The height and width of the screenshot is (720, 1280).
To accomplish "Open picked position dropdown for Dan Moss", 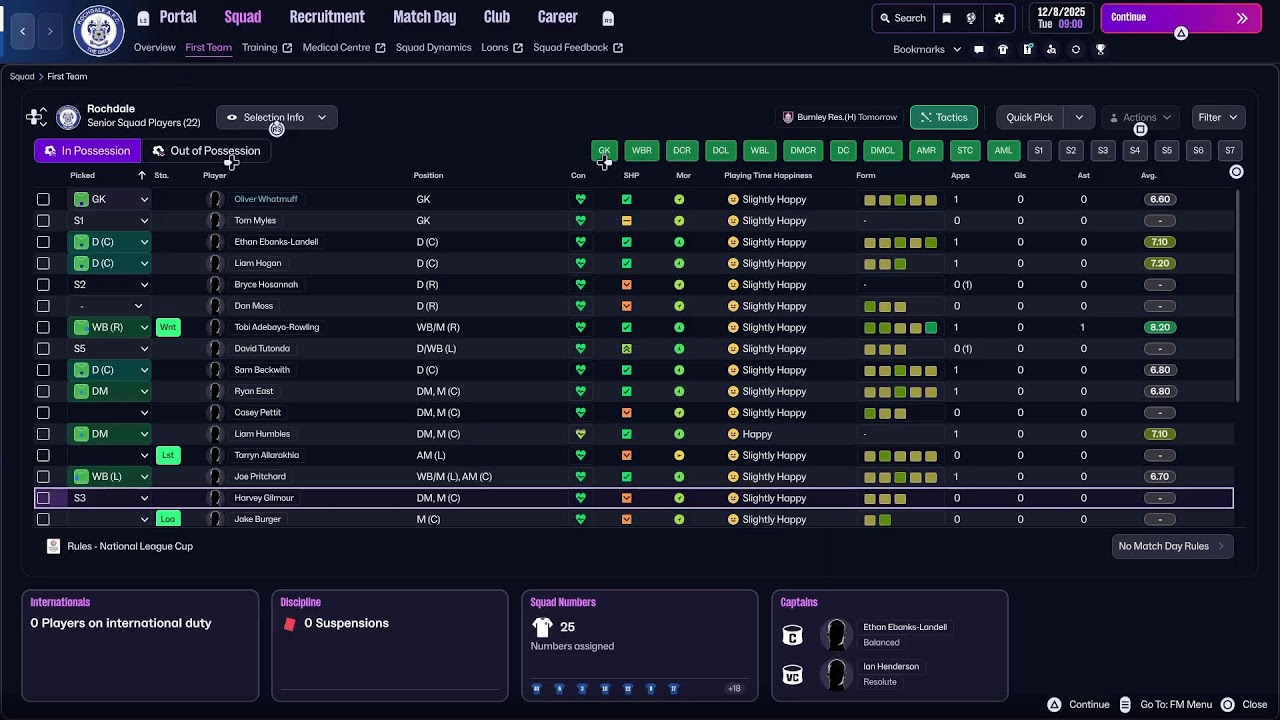I will [x=139, y=306].
